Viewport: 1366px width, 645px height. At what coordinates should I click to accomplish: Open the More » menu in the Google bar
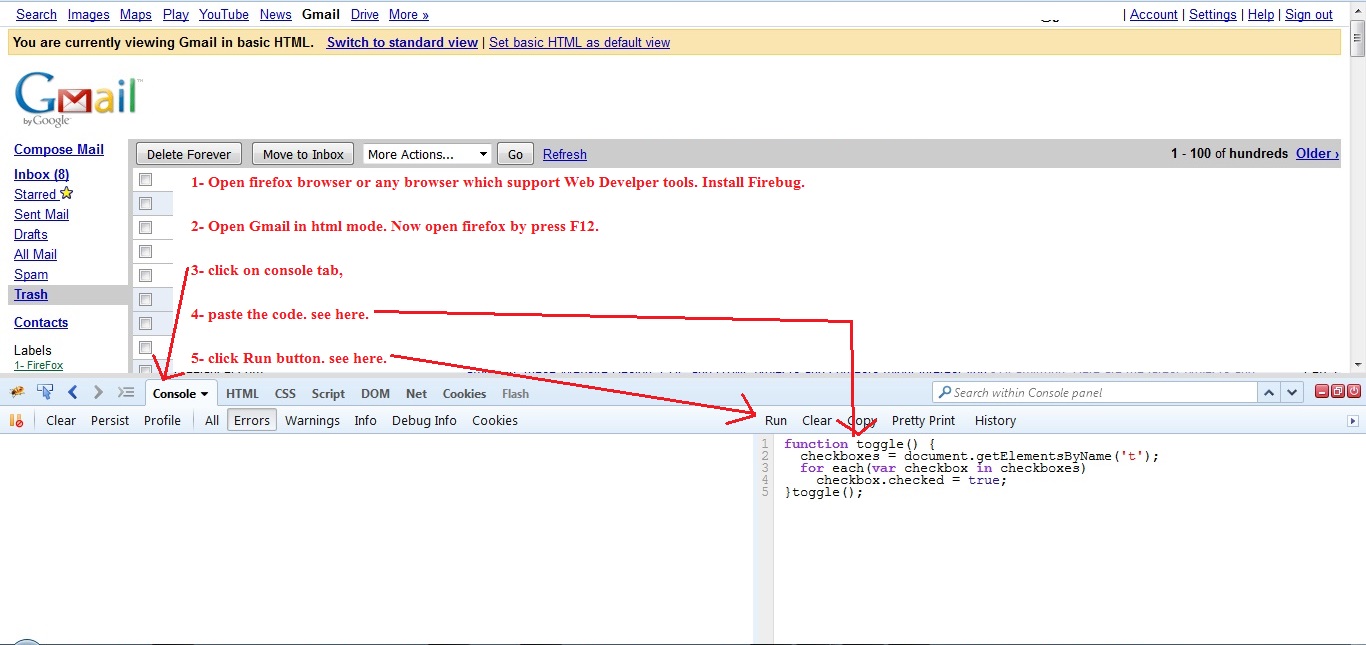pos(409,14)
